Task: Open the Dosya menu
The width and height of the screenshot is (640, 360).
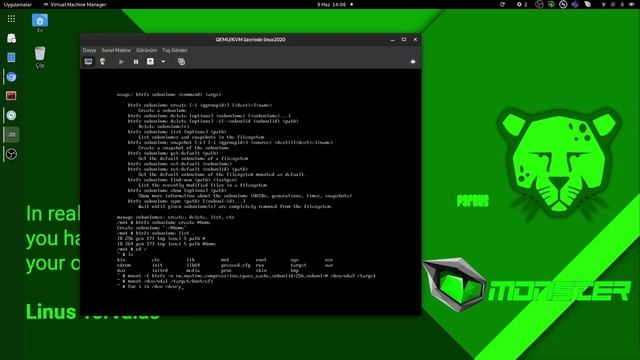Action: pos(89,50)
